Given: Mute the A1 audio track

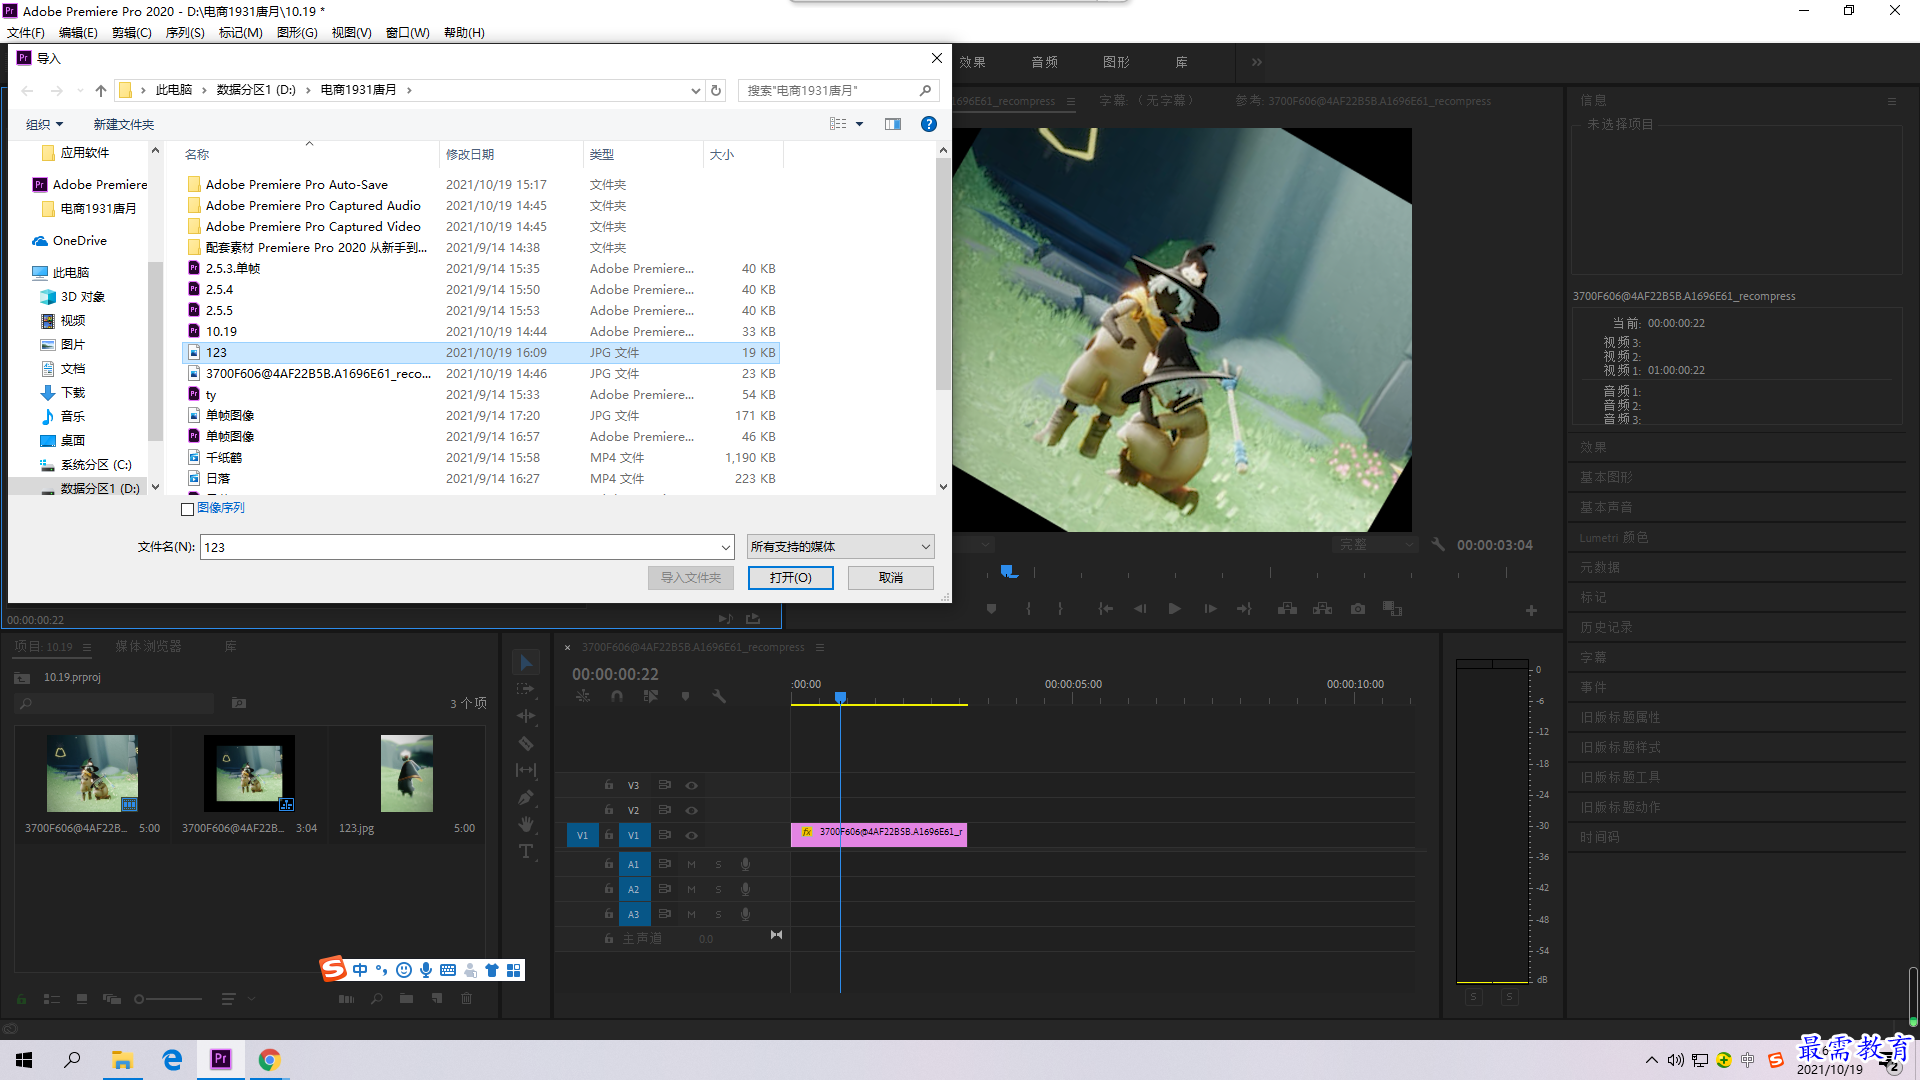Looking at the screenshot, I should (691, 864).
